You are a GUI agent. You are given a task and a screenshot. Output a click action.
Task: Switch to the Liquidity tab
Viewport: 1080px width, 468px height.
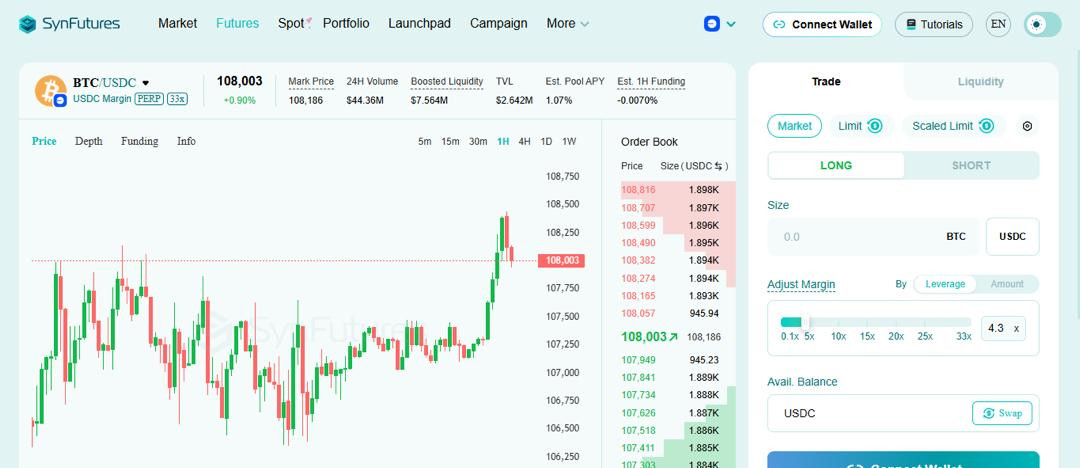[980, 82]
